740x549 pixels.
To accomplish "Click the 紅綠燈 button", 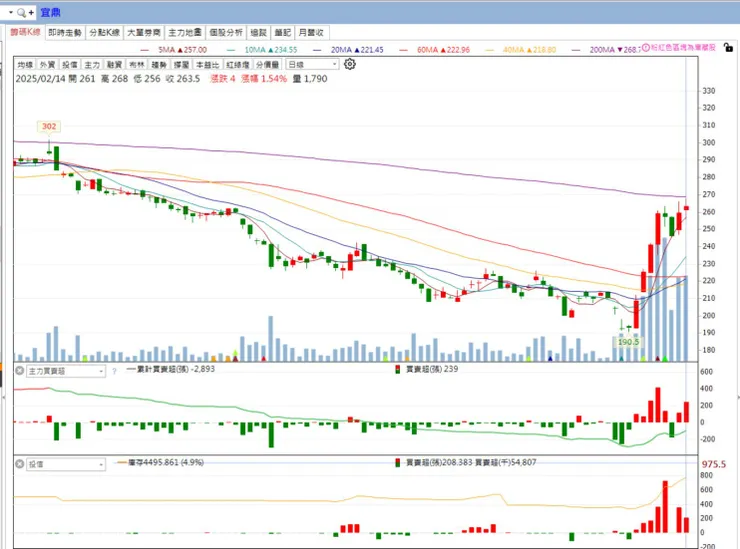I will click(x=238, y=65).
